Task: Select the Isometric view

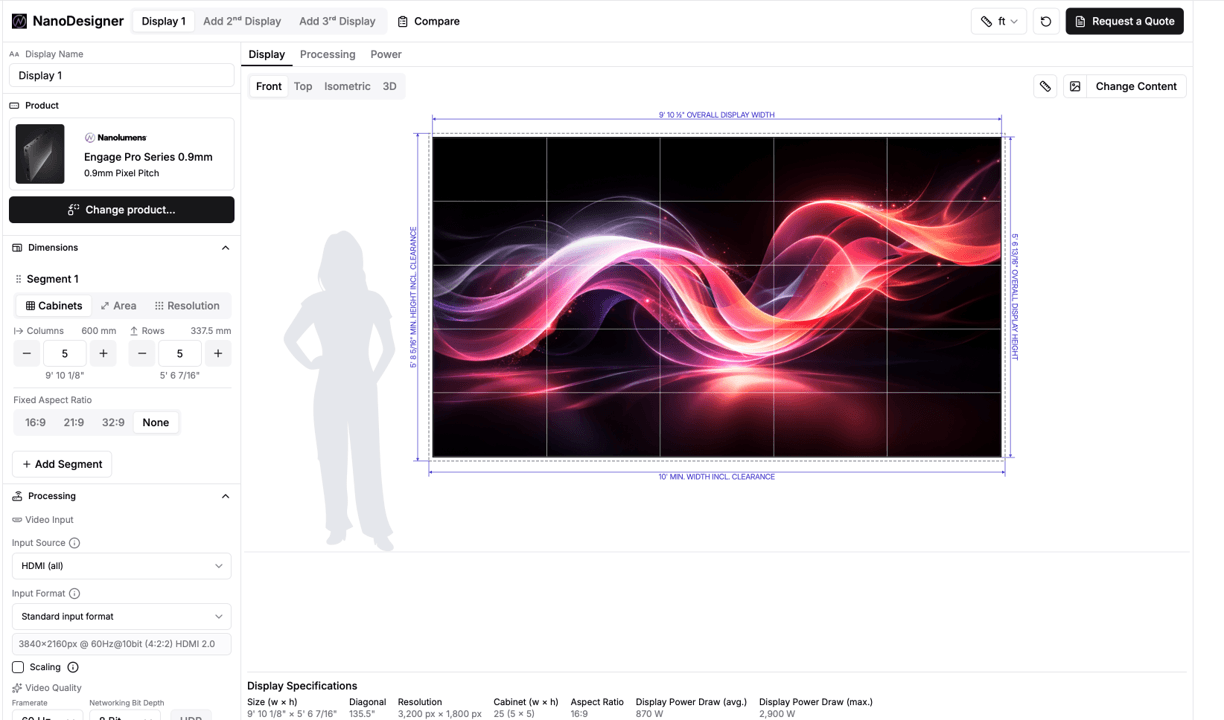Action: click(347, 86)
